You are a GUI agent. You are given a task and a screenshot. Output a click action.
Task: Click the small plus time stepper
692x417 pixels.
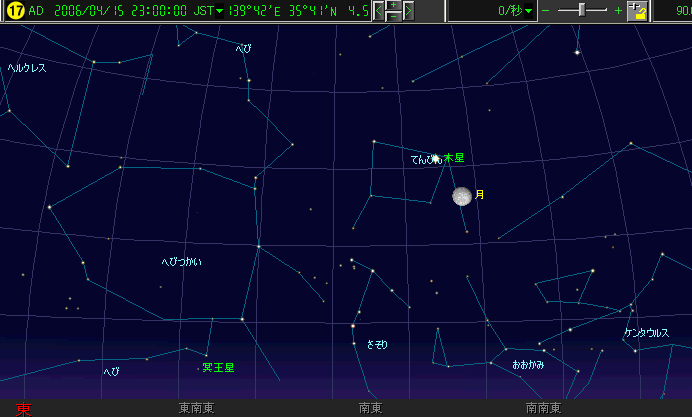(x=394, y=6)
